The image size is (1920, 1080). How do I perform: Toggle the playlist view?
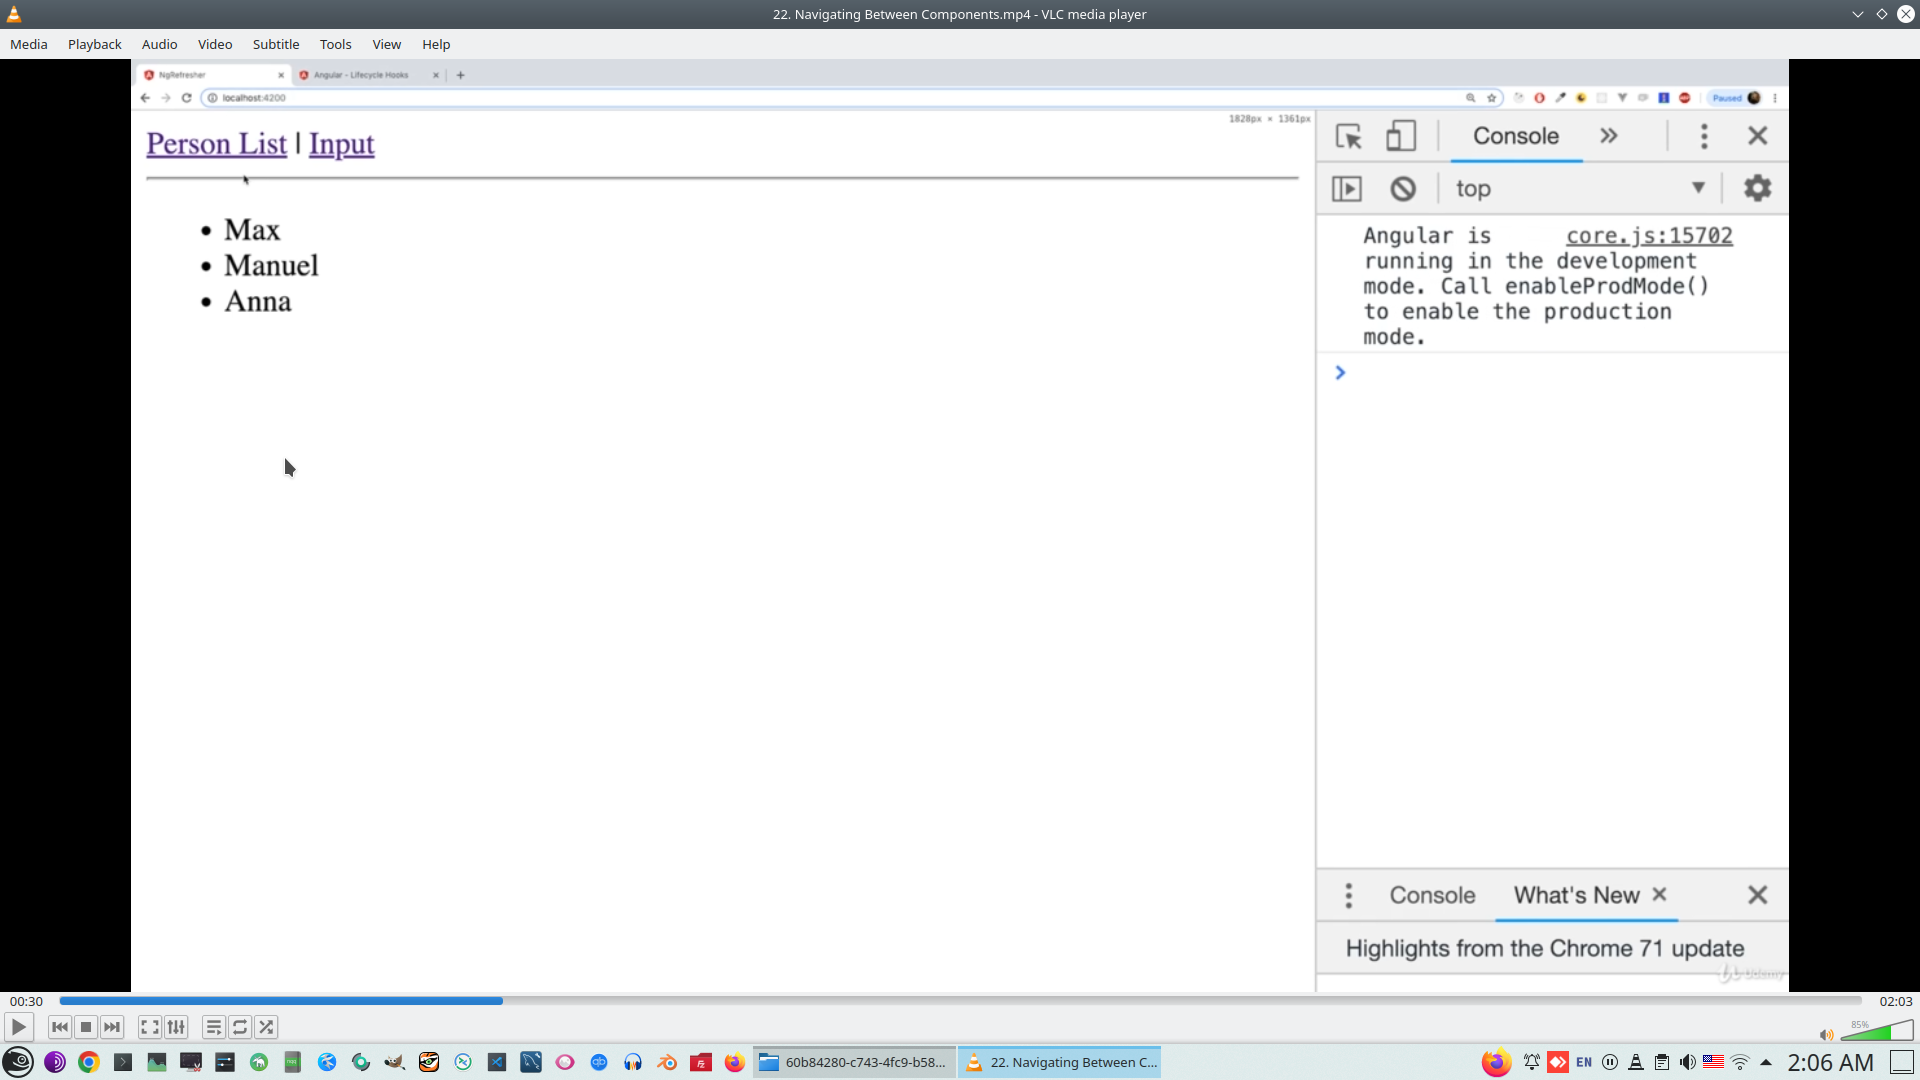point(214,1027)
